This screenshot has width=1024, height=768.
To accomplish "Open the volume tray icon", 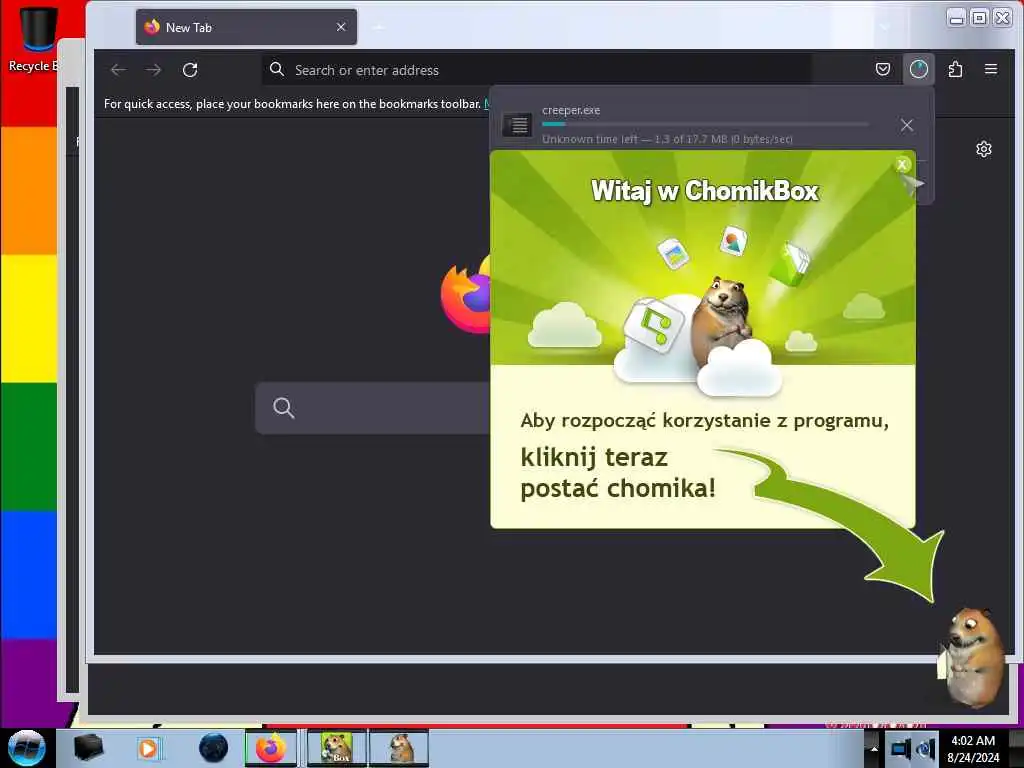I will tap(925, 749).
